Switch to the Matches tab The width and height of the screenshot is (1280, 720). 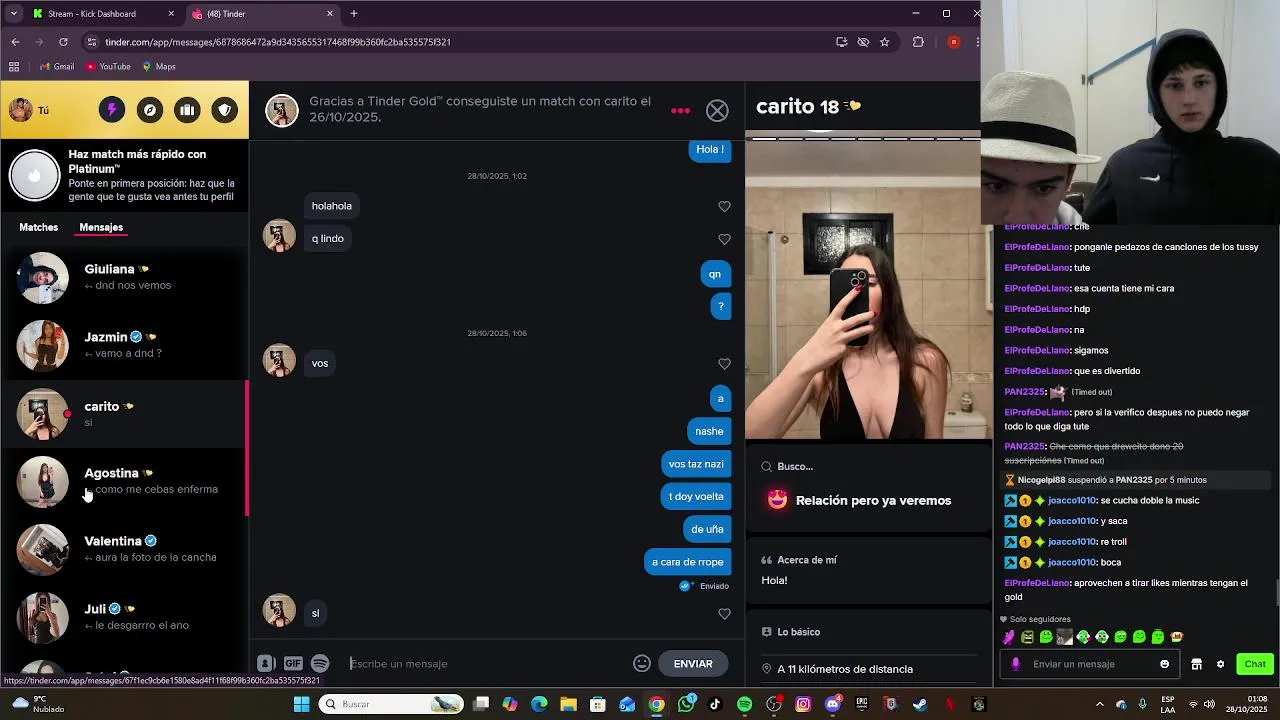click(x=39, y=227)
